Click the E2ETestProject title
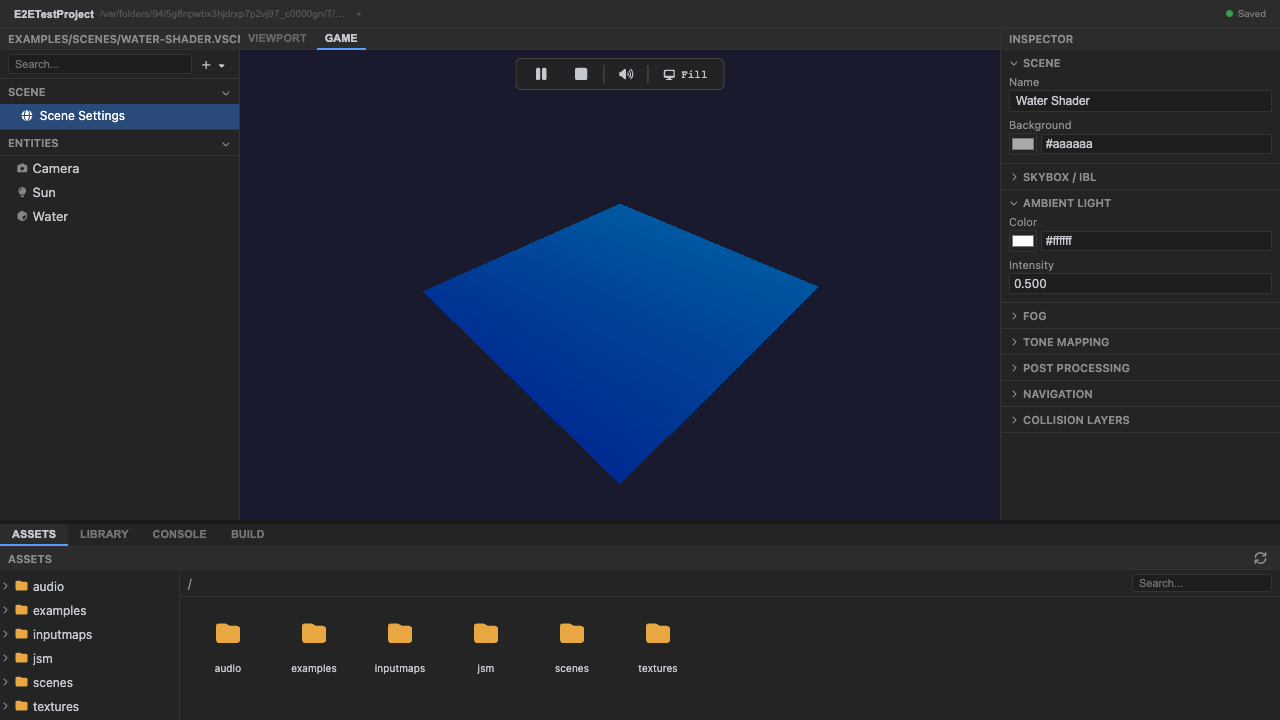 (54, 14)
